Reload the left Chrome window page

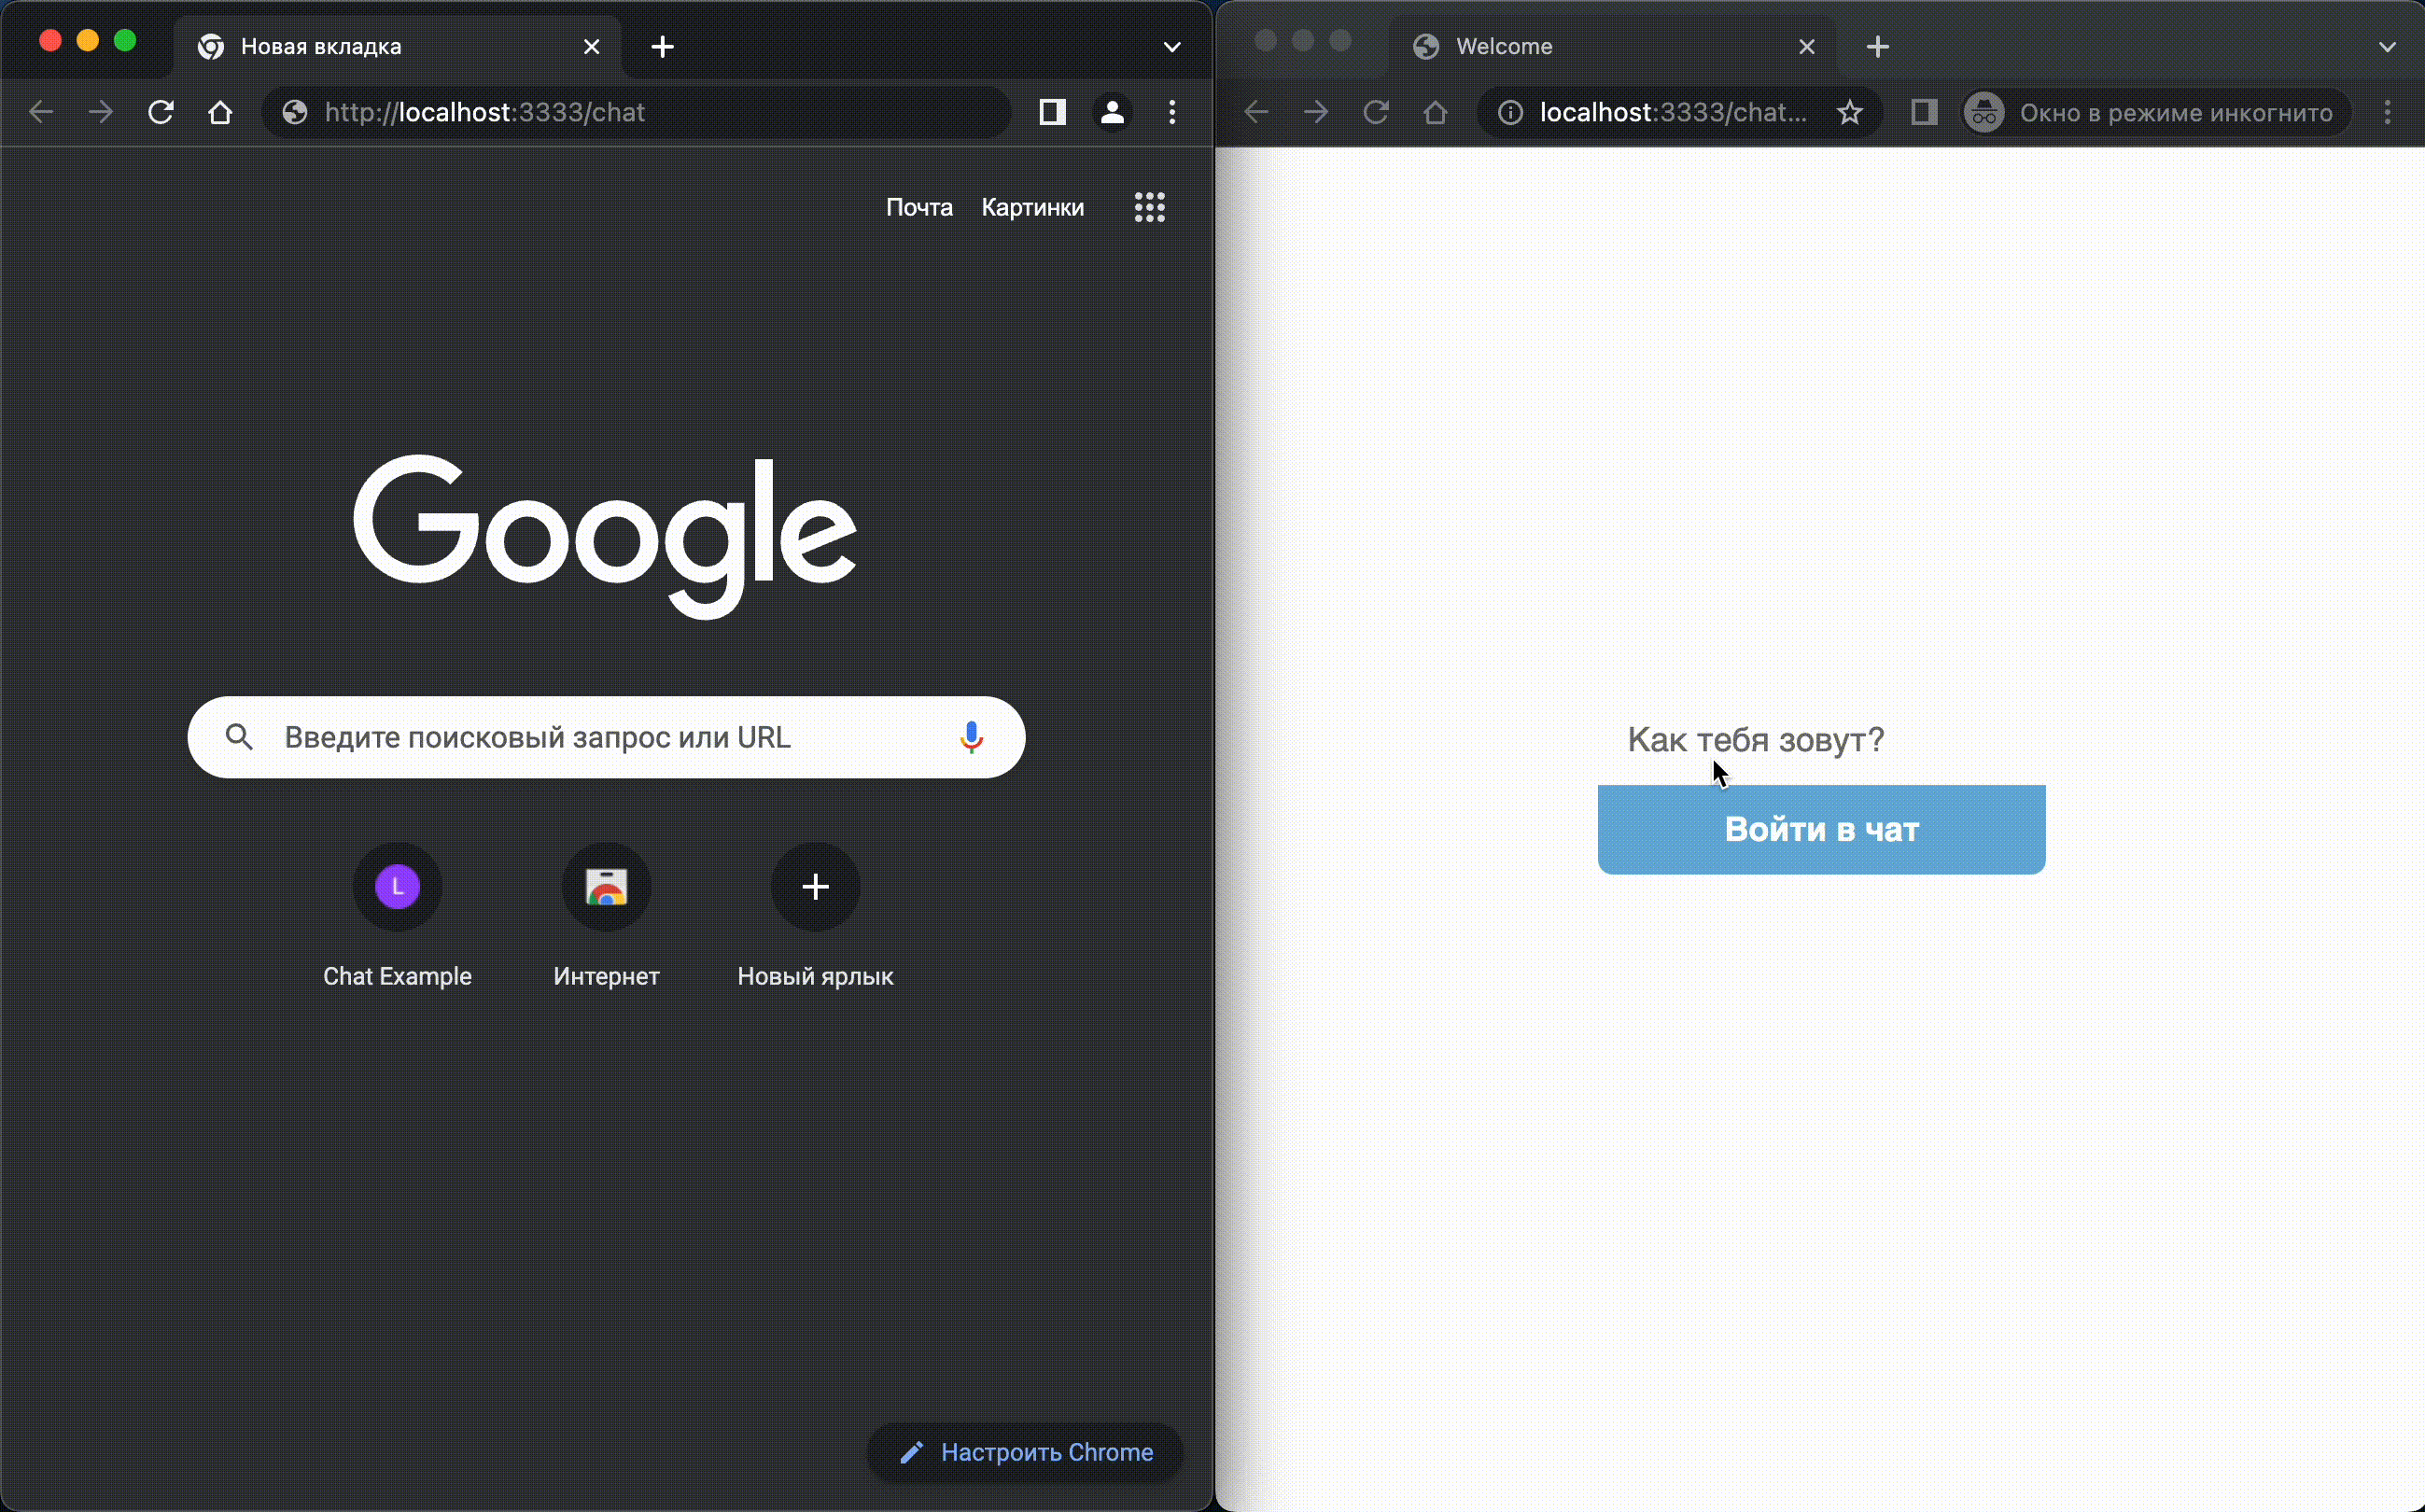tap(161, 112)
